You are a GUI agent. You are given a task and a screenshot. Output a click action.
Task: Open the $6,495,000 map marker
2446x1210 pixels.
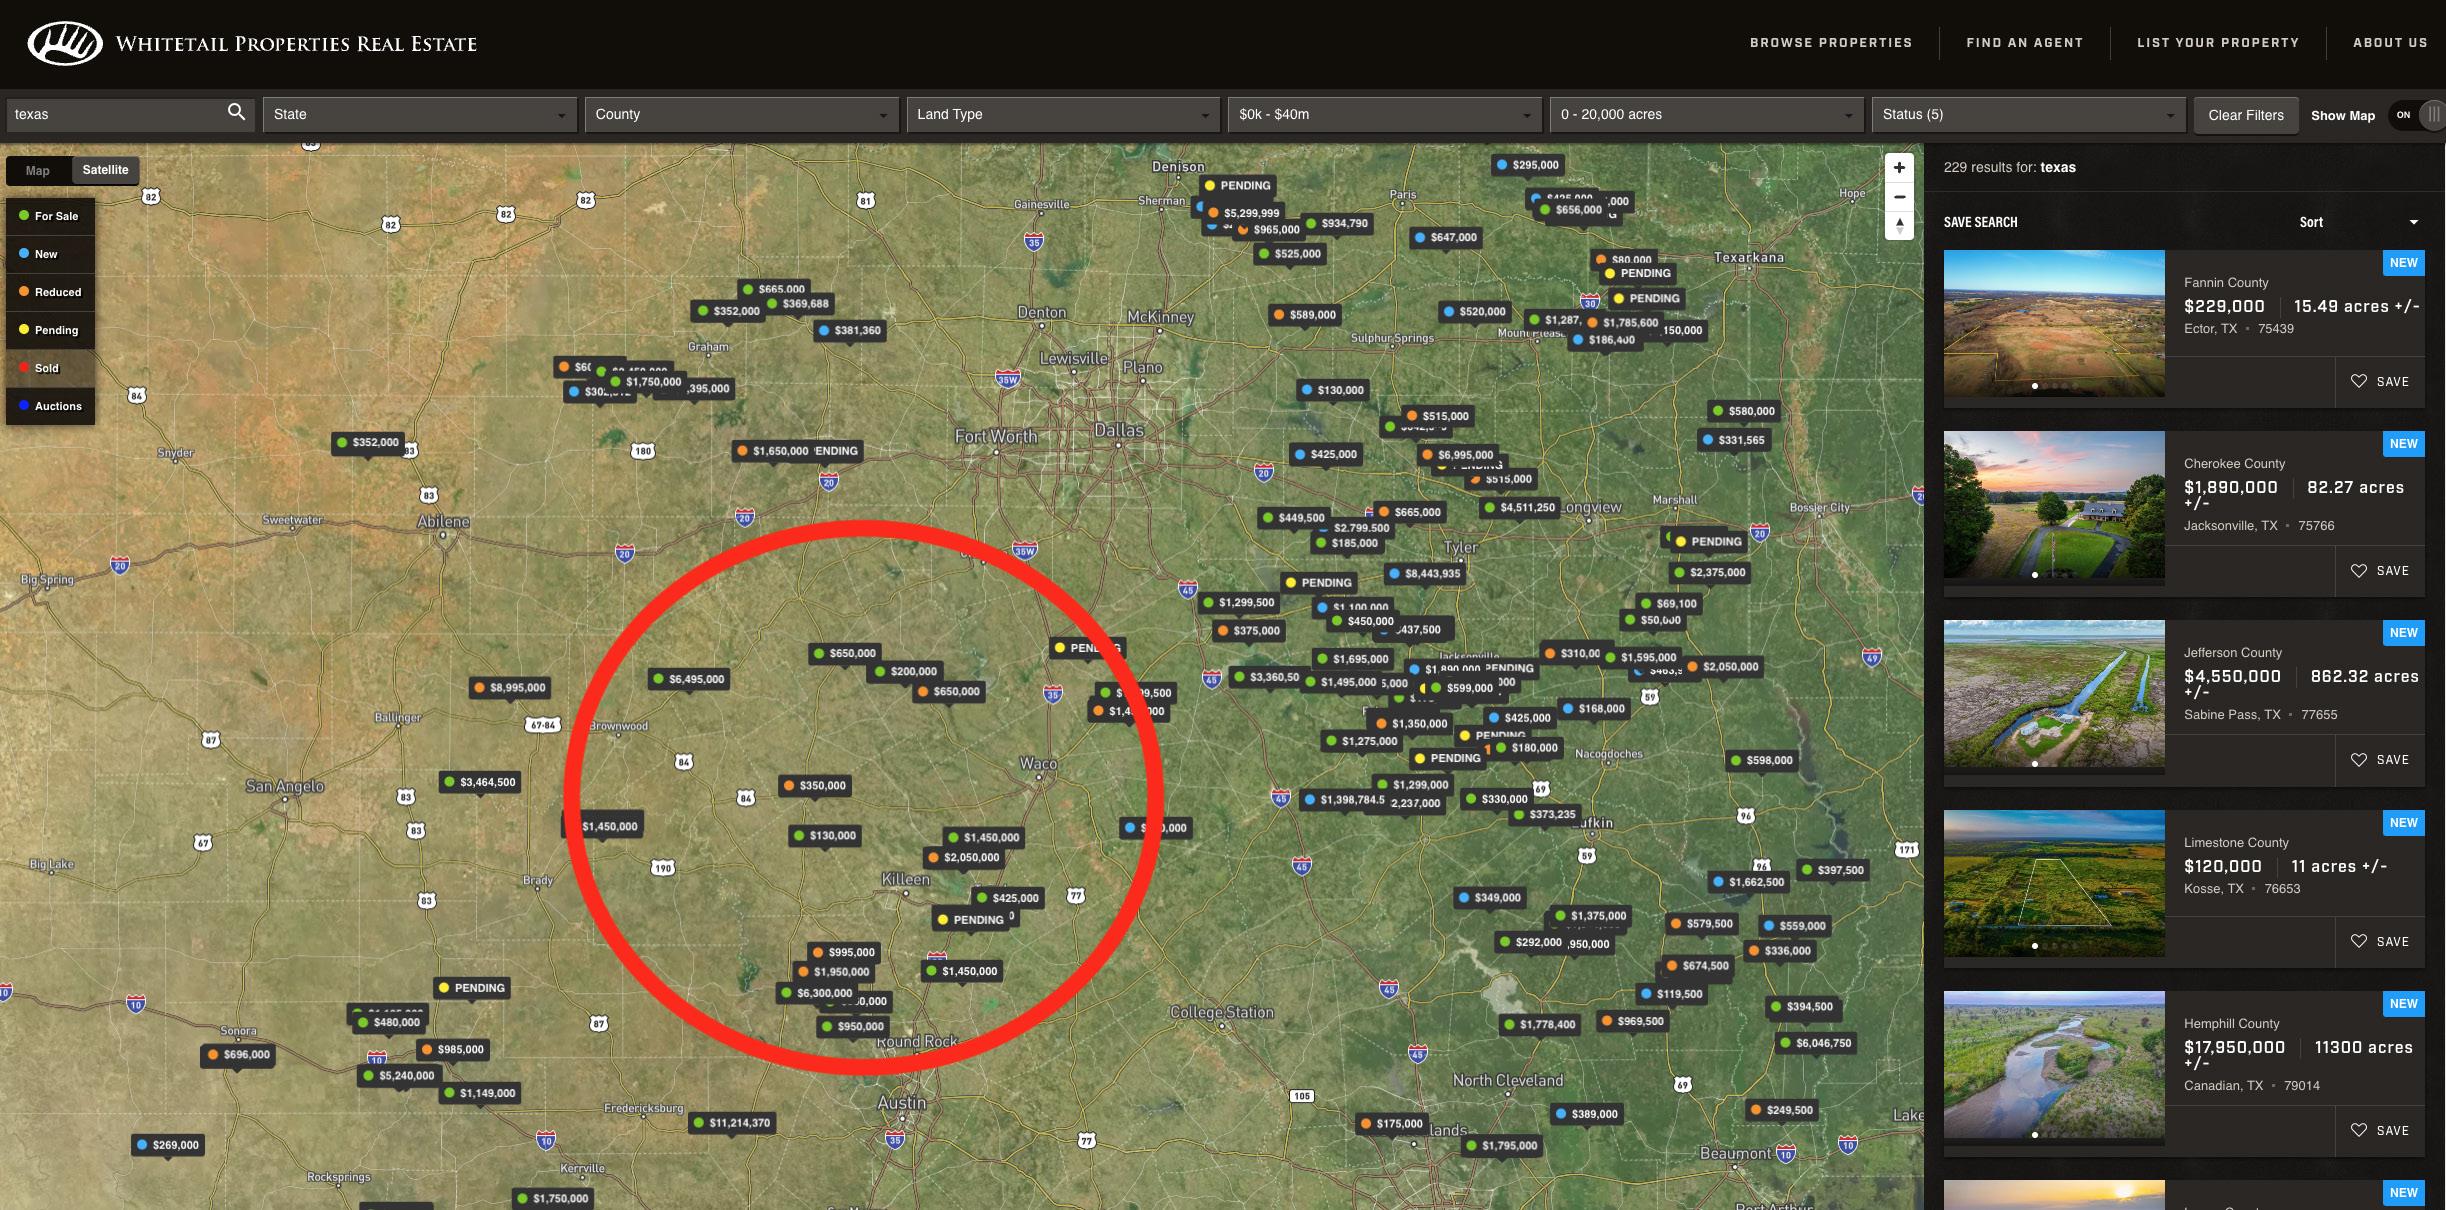[x=689, y=679]
